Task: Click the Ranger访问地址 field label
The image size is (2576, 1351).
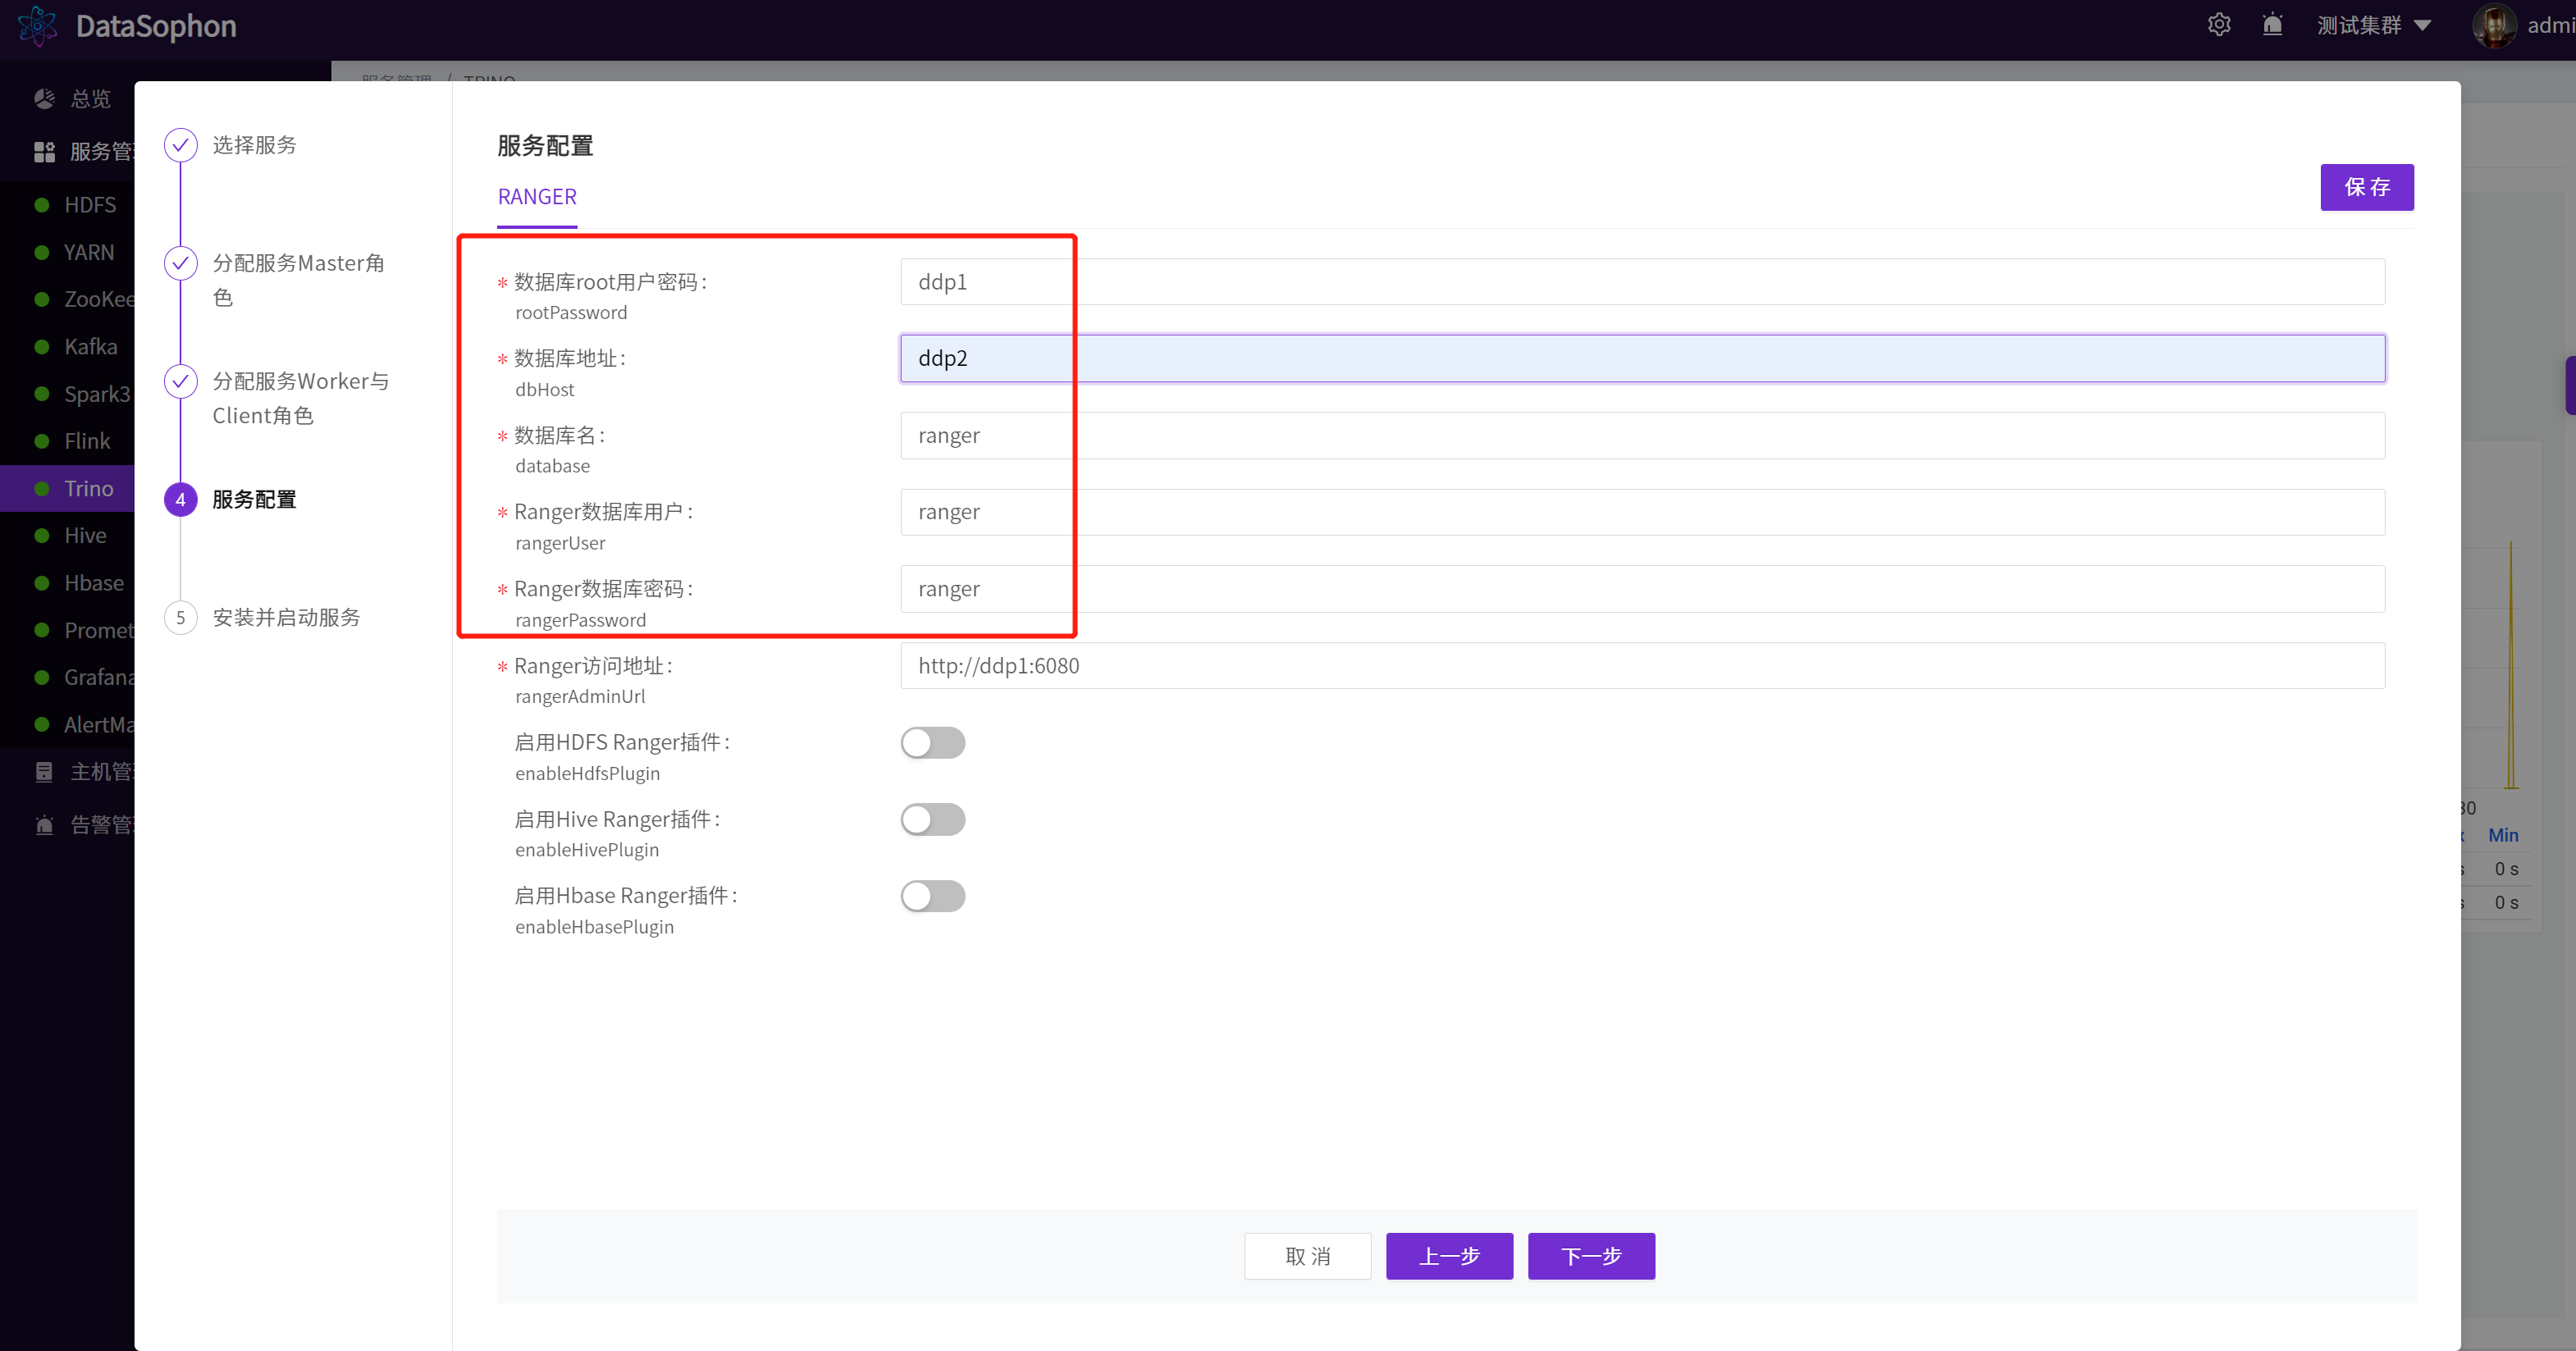Action: click(592, 666)
